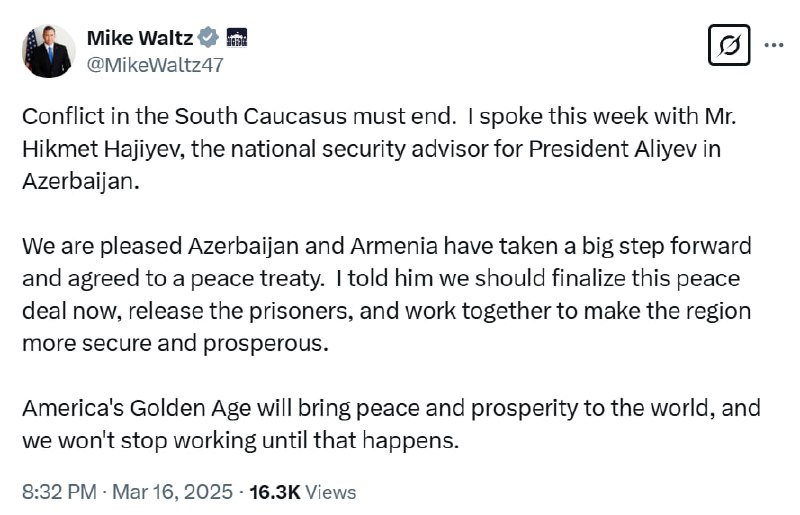Viewport: 800px width, 515px height.
Task: Click the government affiliation badge icon
Action: click(237, 38)
